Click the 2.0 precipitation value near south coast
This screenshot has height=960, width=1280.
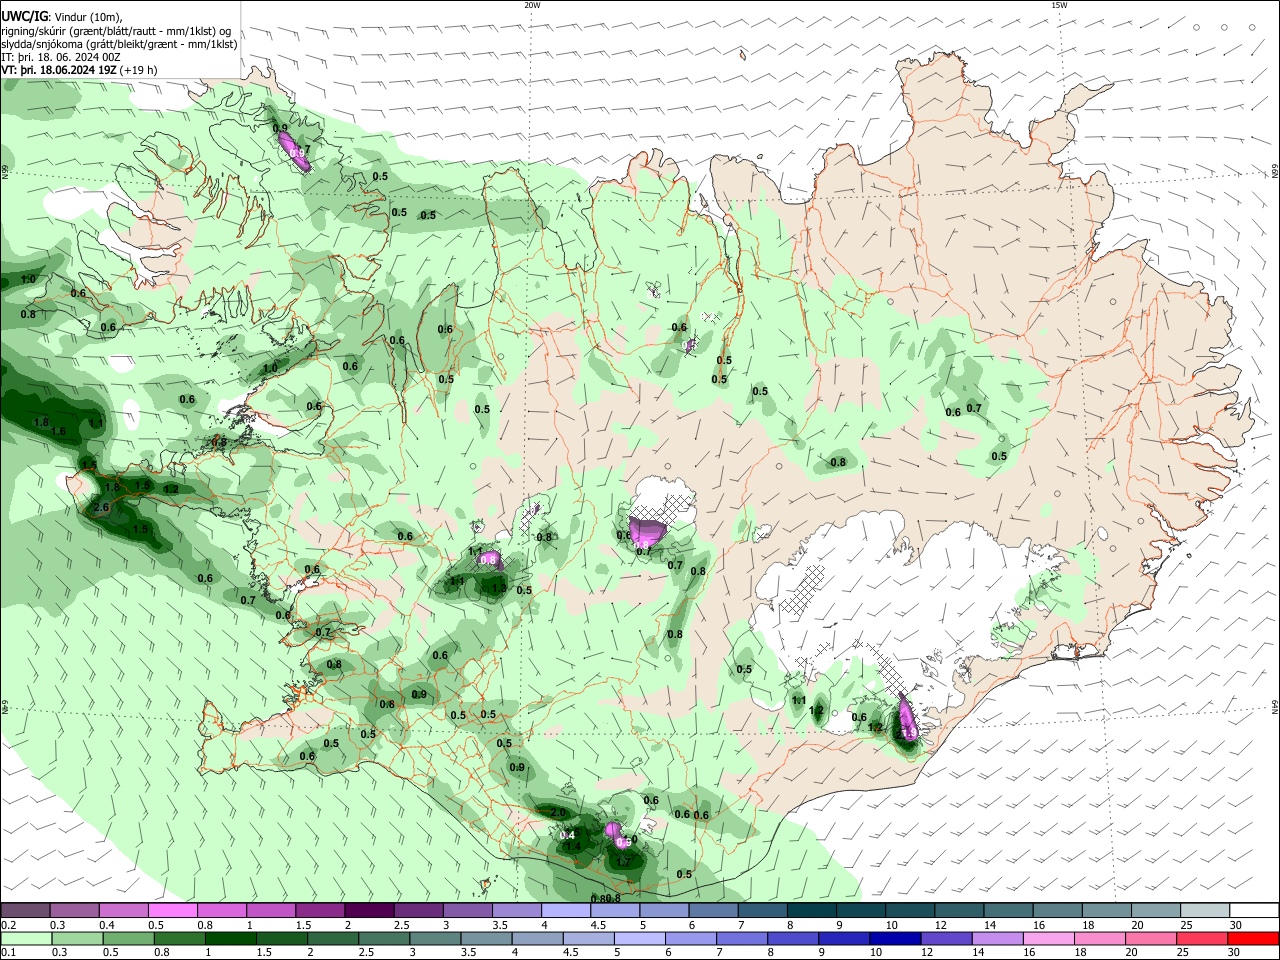pos(558,813)
